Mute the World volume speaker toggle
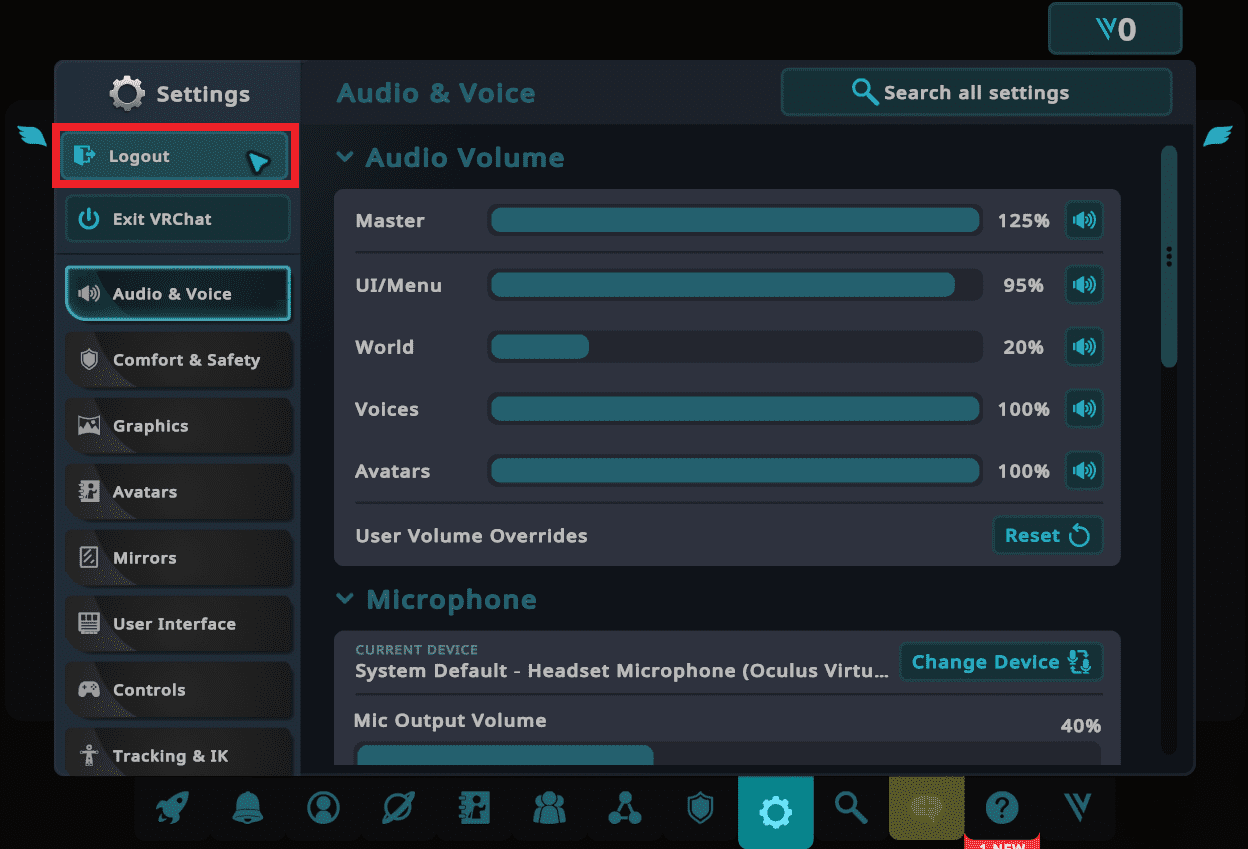Screen dimensions: 1248x849 [1084, 347]
